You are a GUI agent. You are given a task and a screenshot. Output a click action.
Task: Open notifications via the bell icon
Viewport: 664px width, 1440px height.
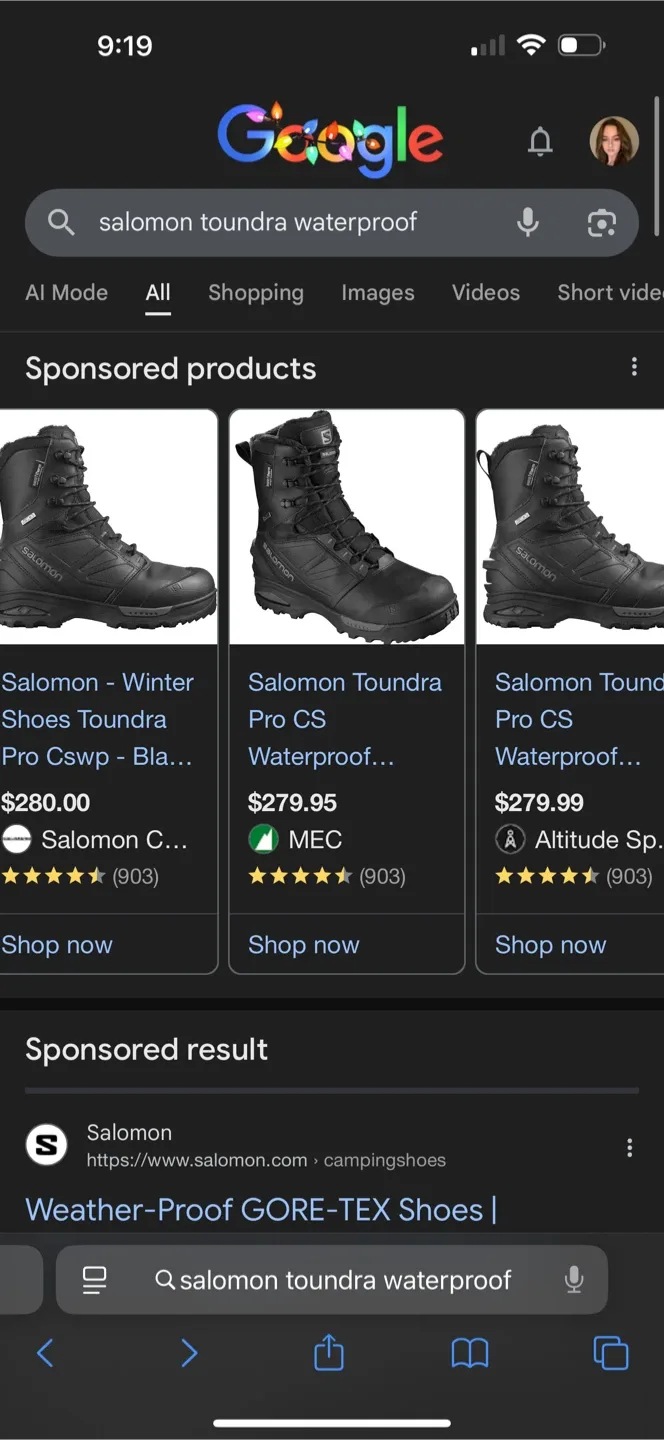click(540, 141)
